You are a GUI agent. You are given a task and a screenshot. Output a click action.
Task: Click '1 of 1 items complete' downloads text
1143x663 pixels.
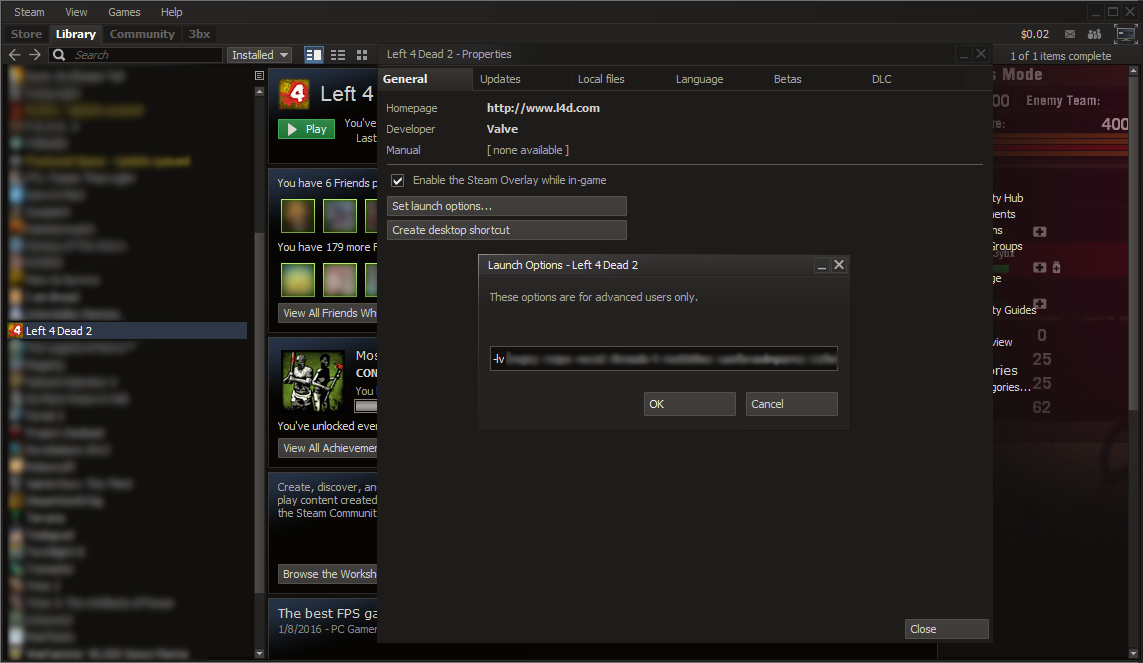(x=1061, y=56)
